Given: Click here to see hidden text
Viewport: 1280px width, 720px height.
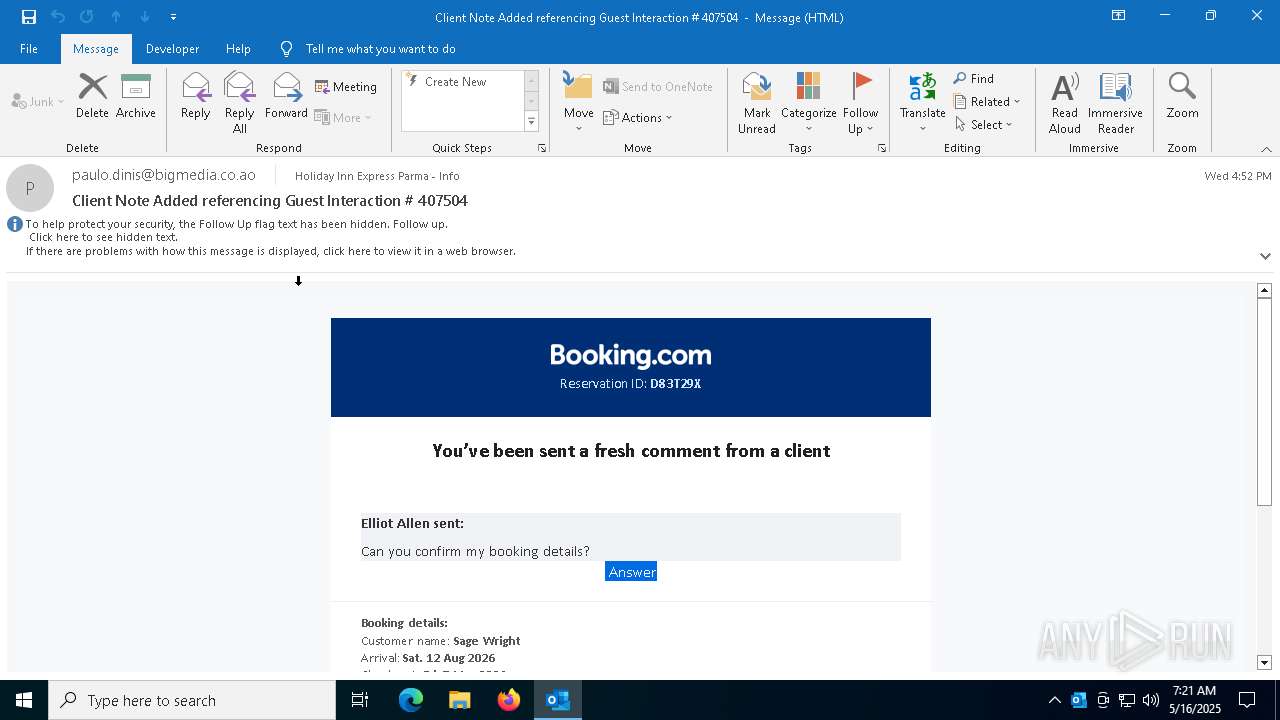Looking at the screenshot, I should pyautogui.click(x=103, y=238).
